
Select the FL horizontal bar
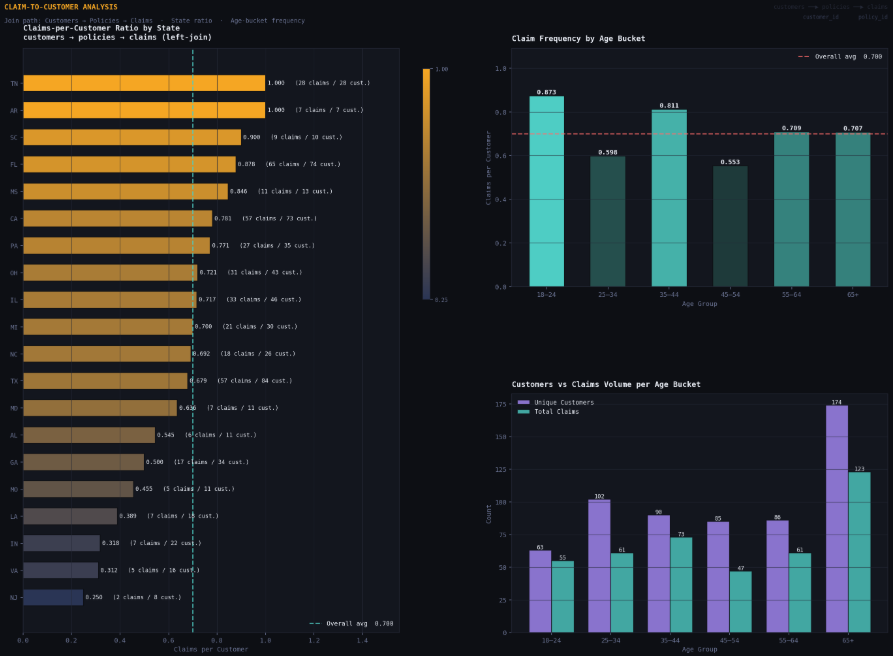coord(129,164)
